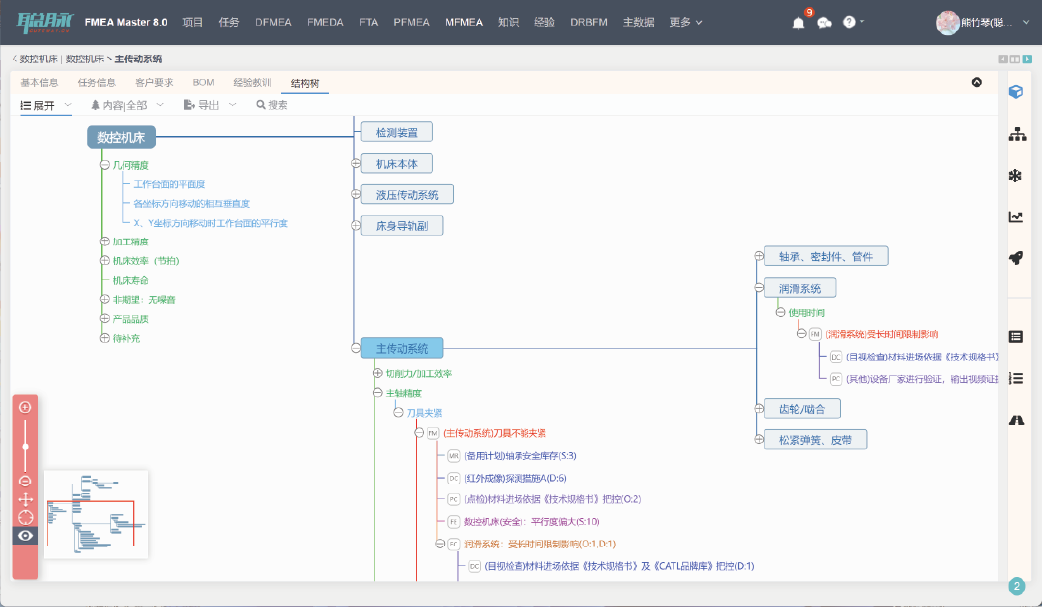Image resolution: width=1042 pixels, height=607 pixels.
Task: Click the 搜索 search field
Action: [x=277, y=104]
